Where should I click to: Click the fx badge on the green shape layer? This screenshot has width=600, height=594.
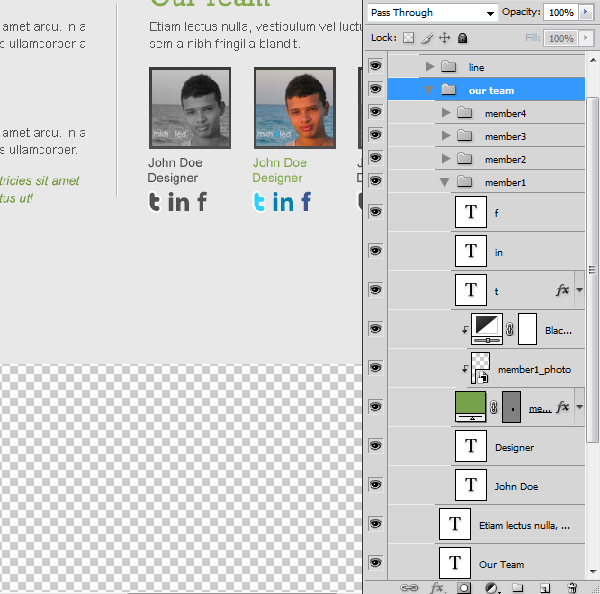point(562,406)
